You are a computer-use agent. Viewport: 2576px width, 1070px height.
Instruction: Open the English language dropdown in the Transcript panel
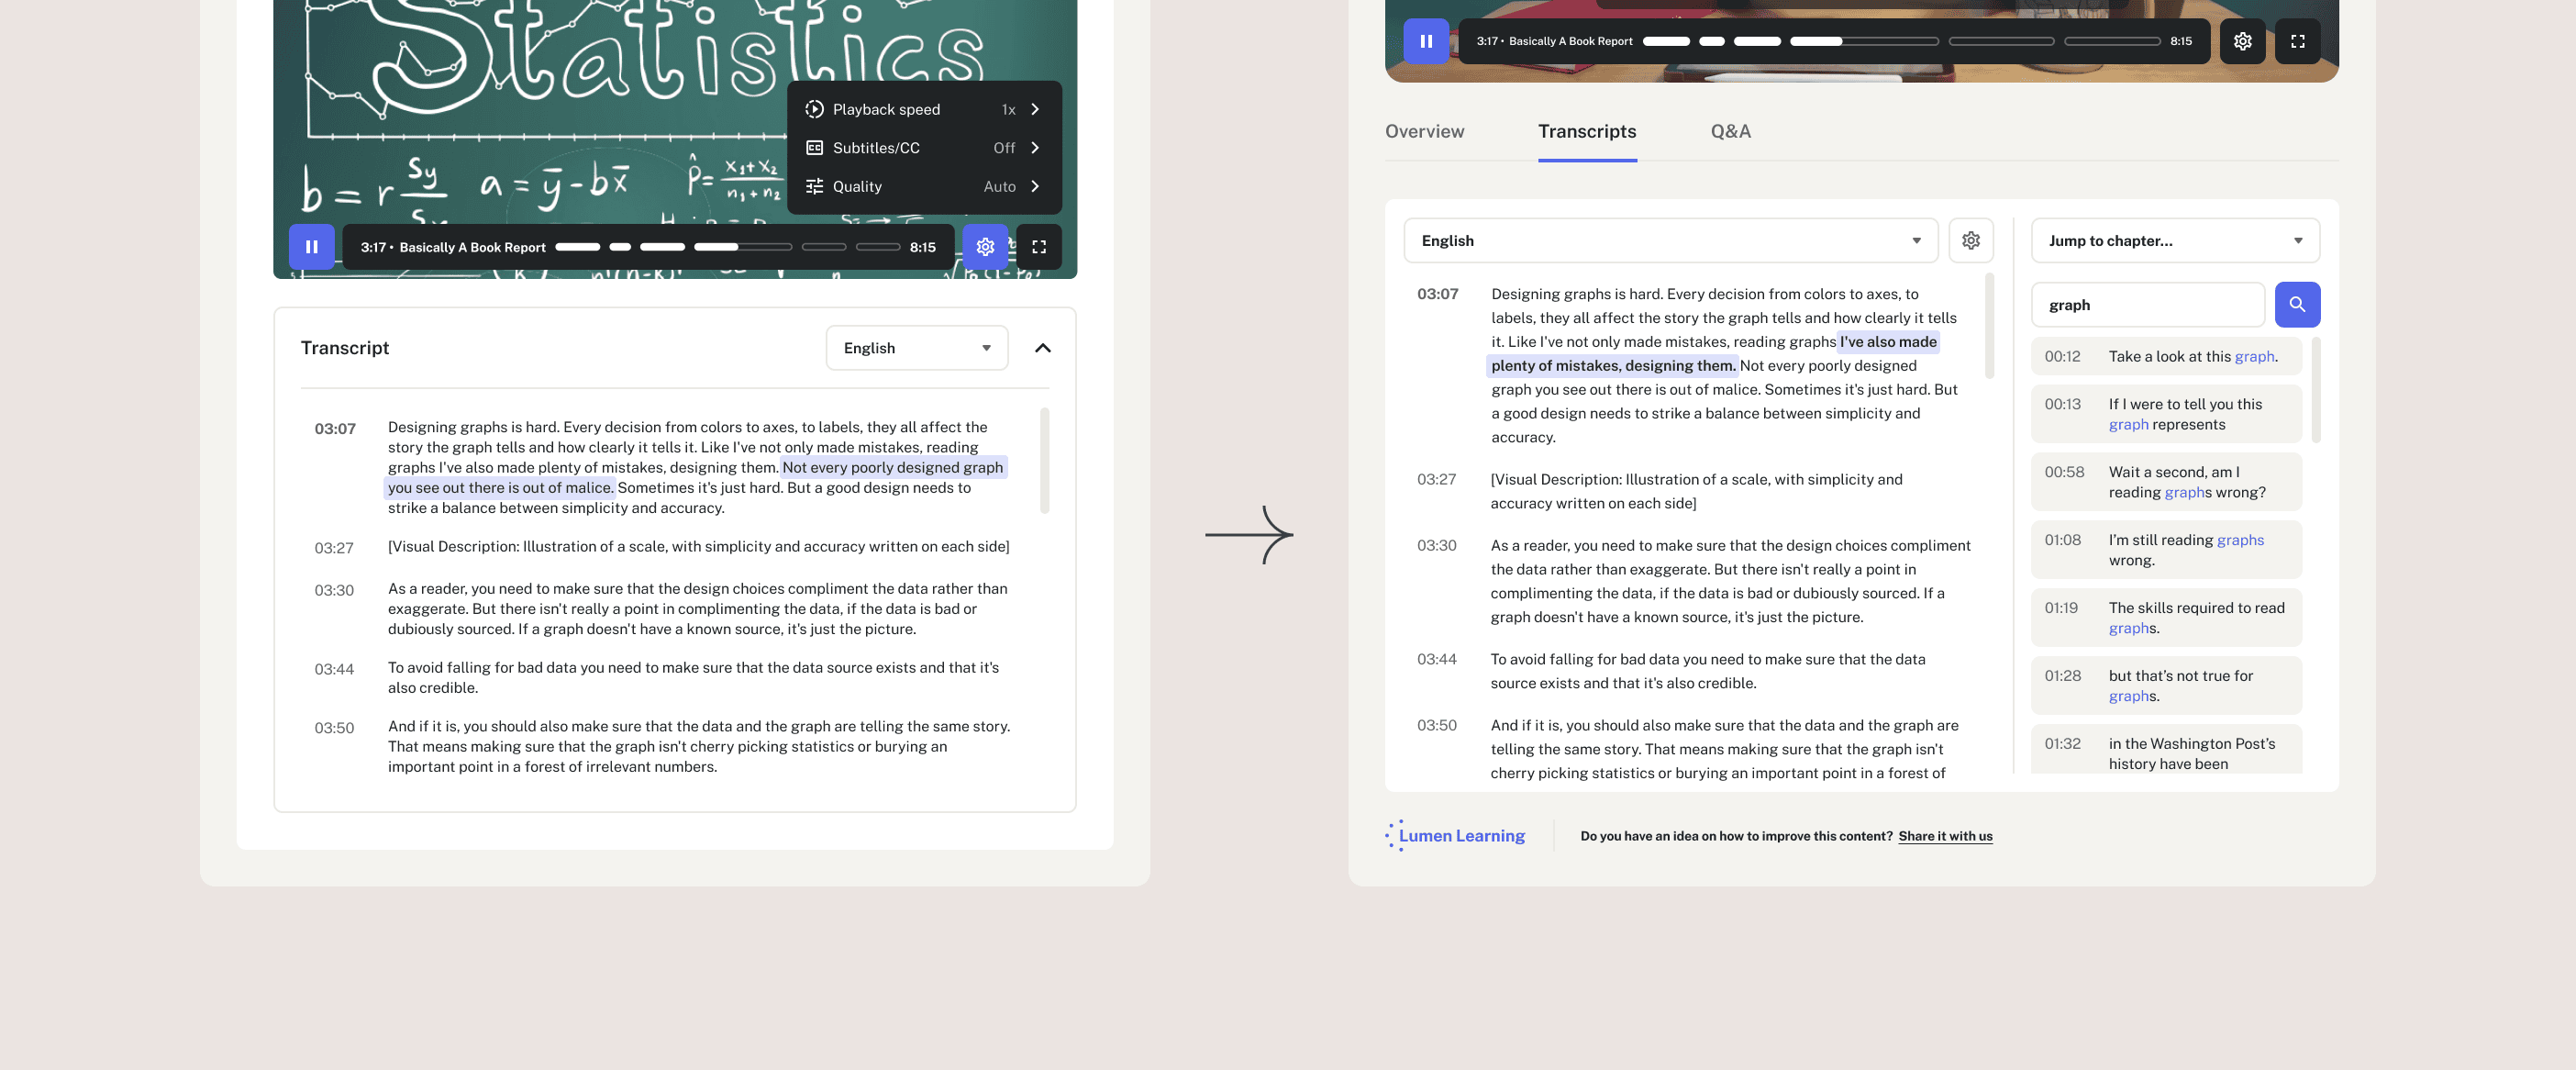coord(916,347)
